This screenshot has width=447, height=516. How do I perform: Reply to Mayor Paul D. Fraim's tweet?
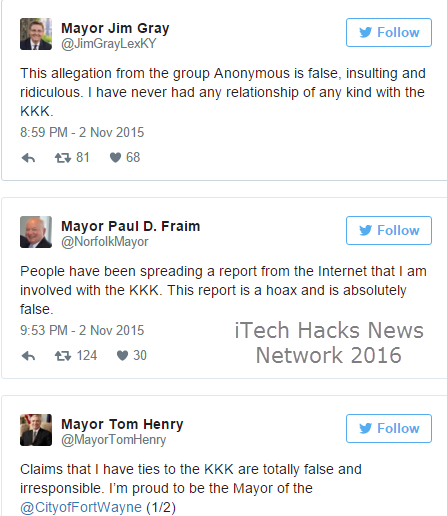pos(28,356)
